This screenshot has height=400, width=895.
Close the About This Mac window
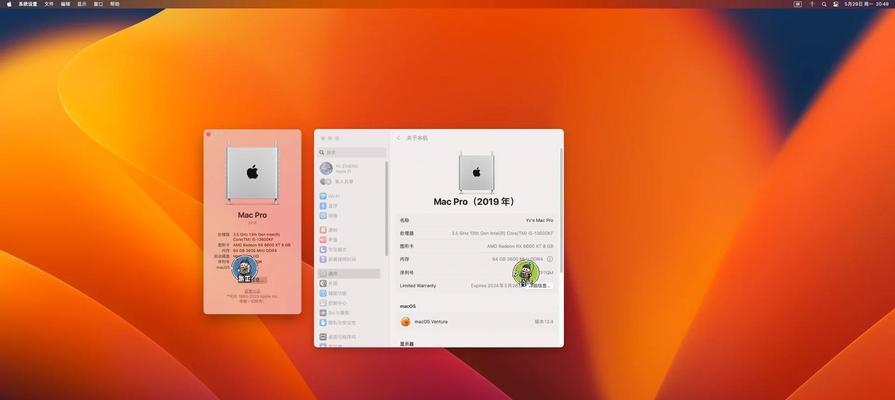pos(209,135)
